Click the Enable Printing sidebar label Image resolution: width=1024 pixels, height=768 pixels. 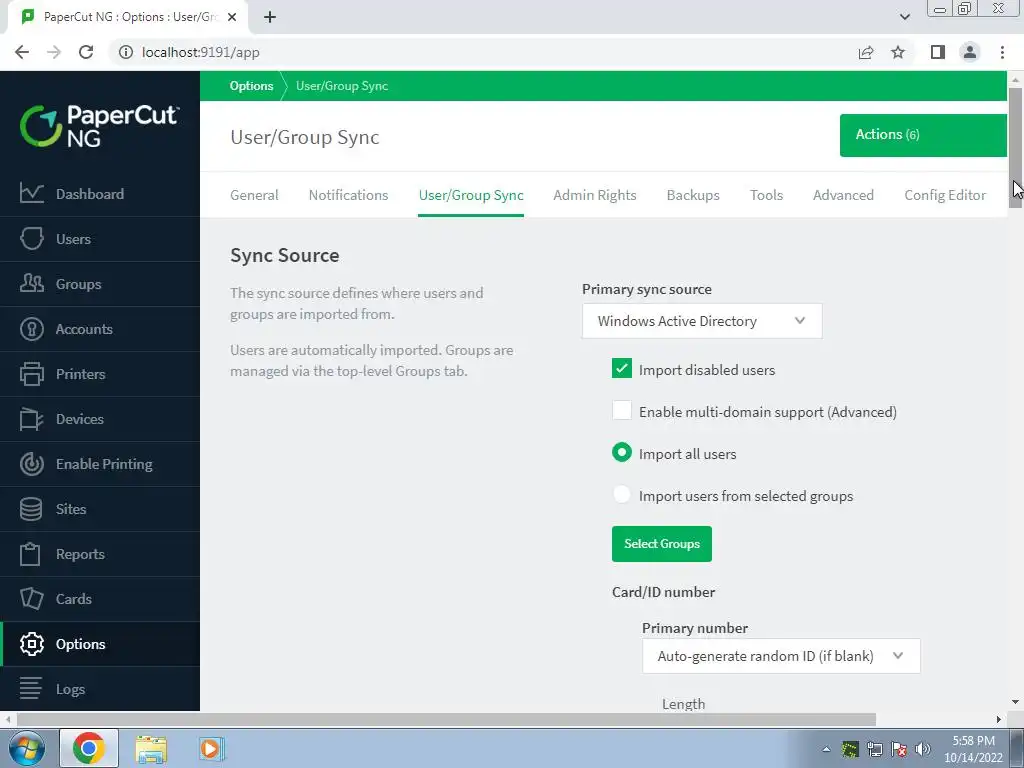tap(104, 464)
